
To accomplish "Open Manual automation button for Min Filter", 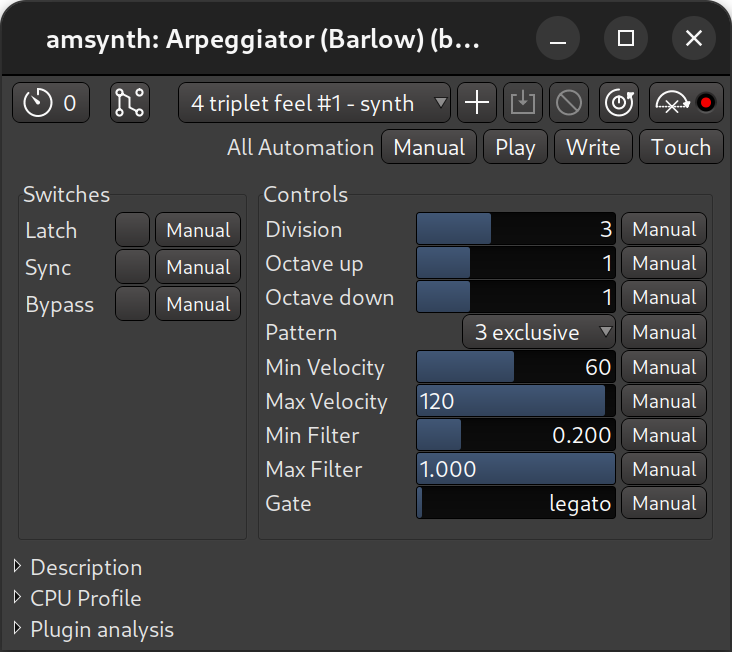I will coord(664,435).
